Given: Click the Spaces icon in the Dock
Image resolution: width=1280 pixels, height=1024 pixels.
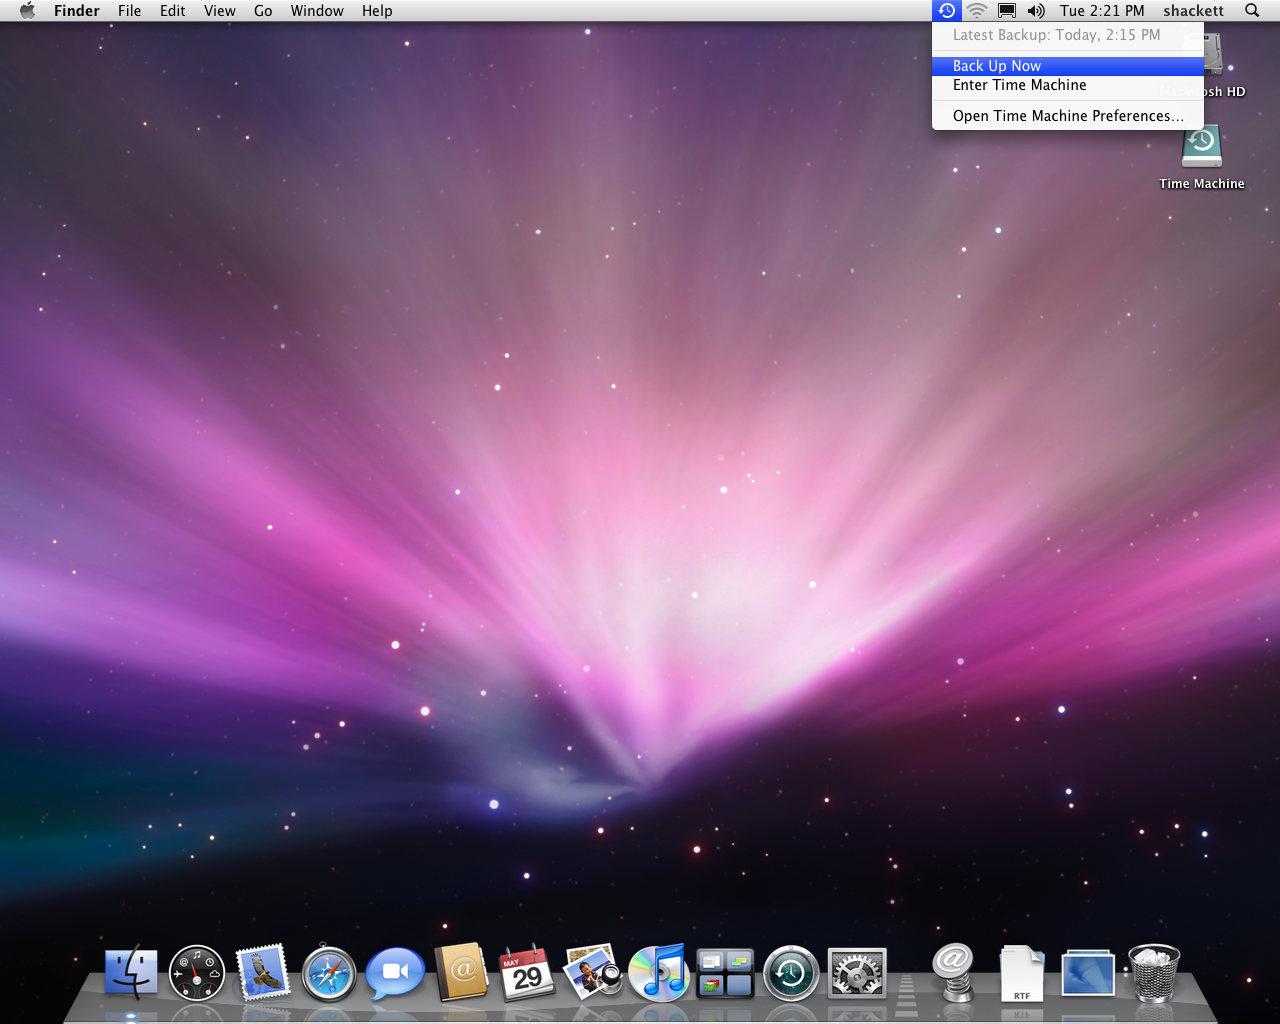Looking at the screenshot, I should (x=725, y=973).
